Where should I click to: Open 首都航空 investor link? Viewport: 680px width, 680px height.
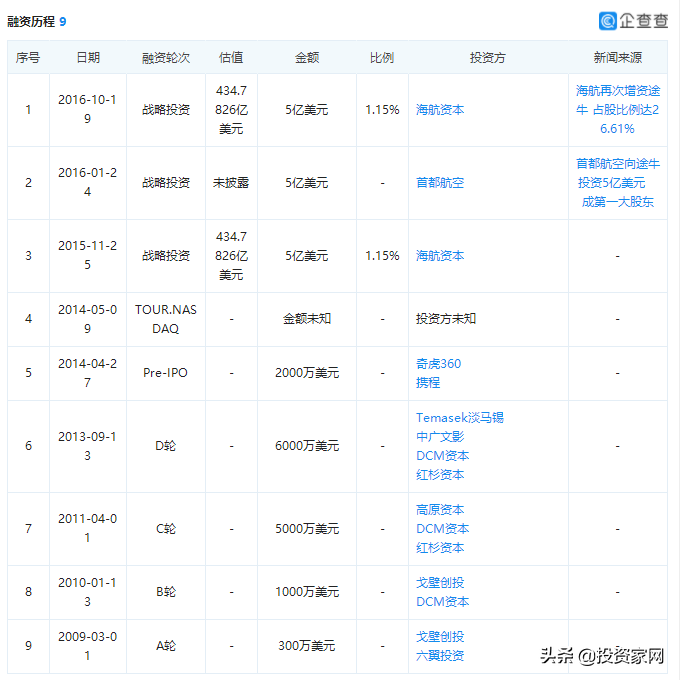pyautogui.click(x=440, y=183)
